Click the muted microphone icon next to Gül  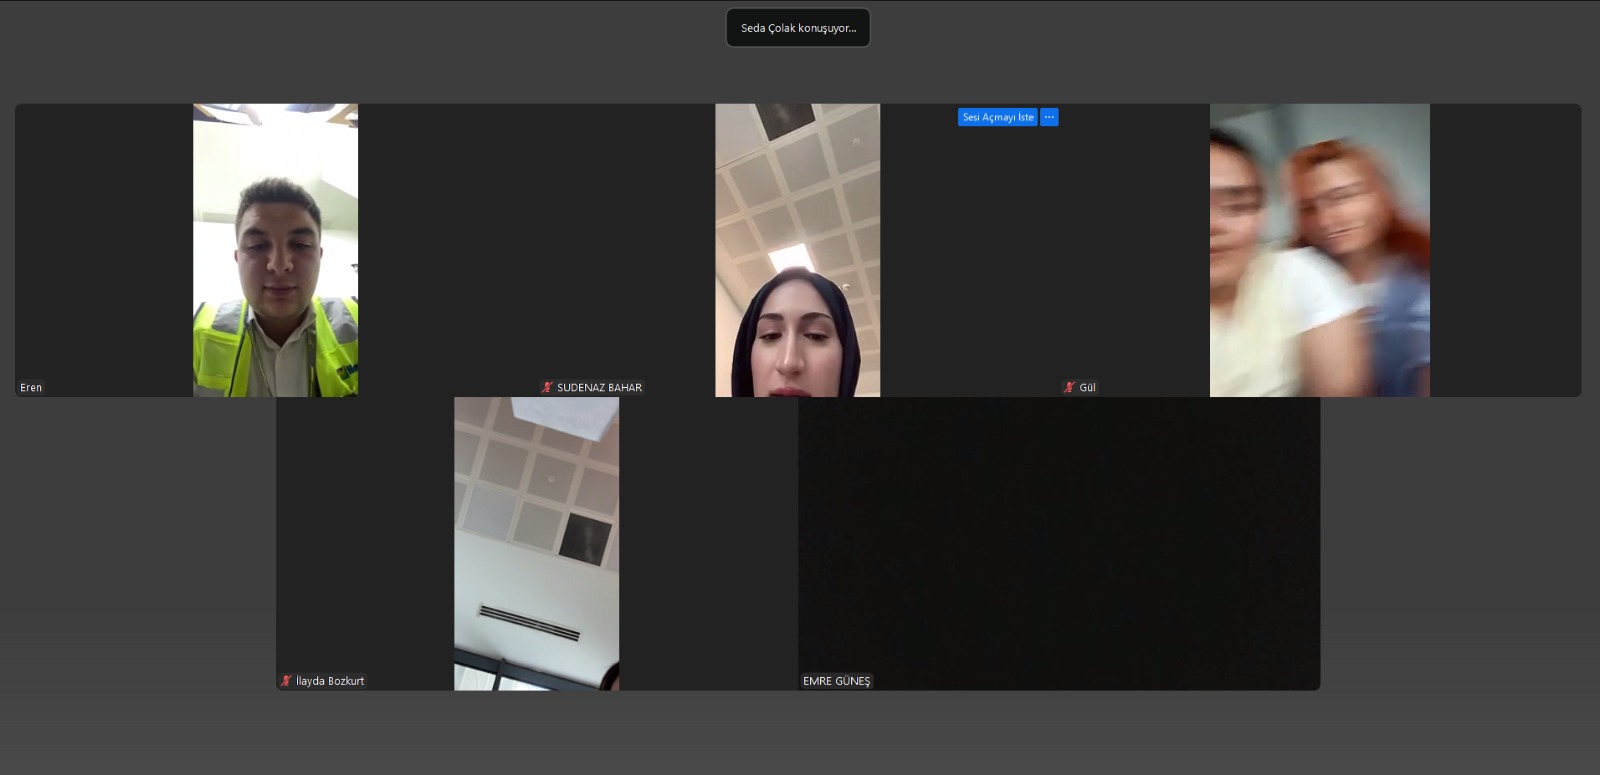[1069, 388]
